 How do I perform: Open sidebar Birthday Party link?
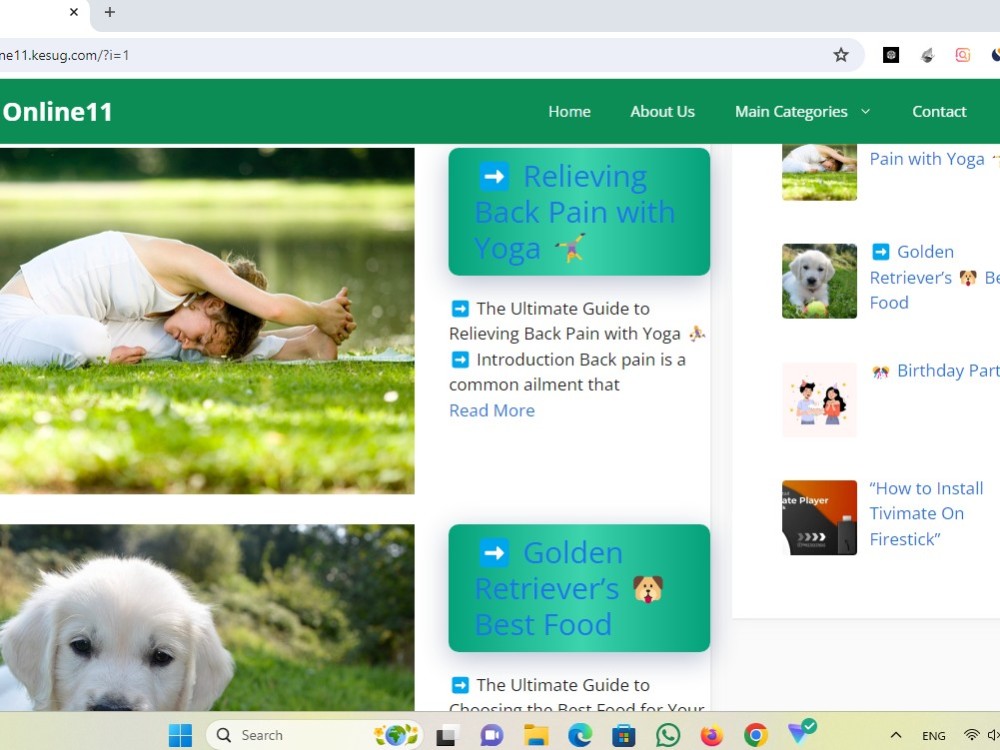(x=948, y=371)
